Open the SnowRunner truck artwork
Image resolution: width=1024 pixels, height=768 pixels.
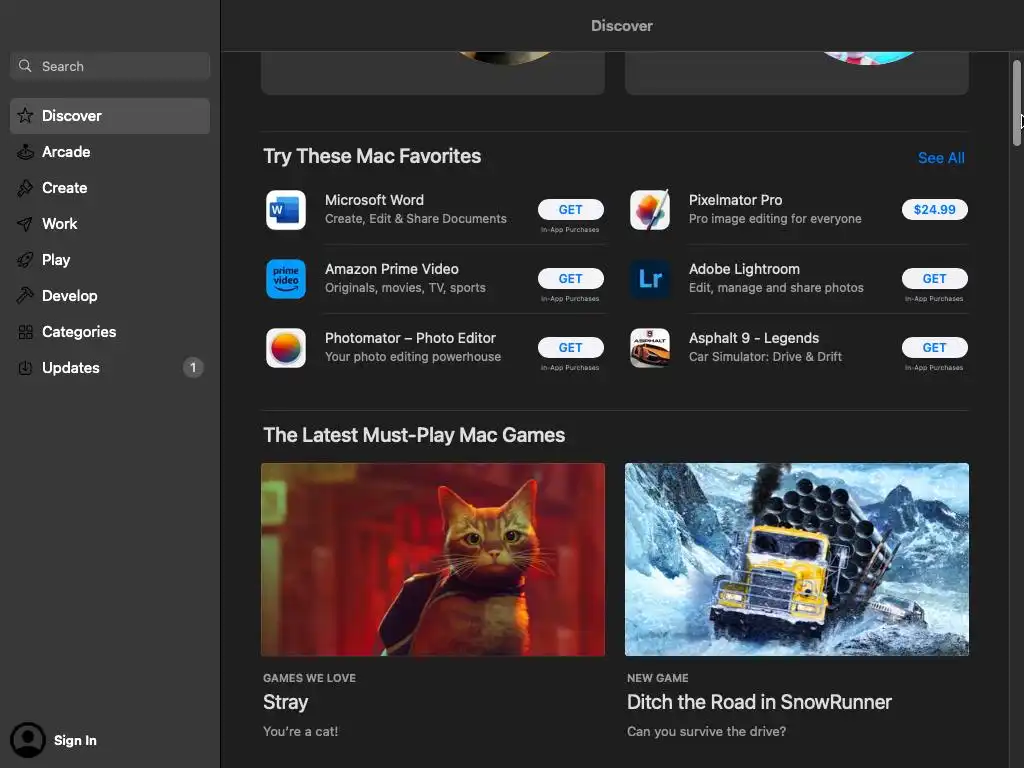[797, 560]
